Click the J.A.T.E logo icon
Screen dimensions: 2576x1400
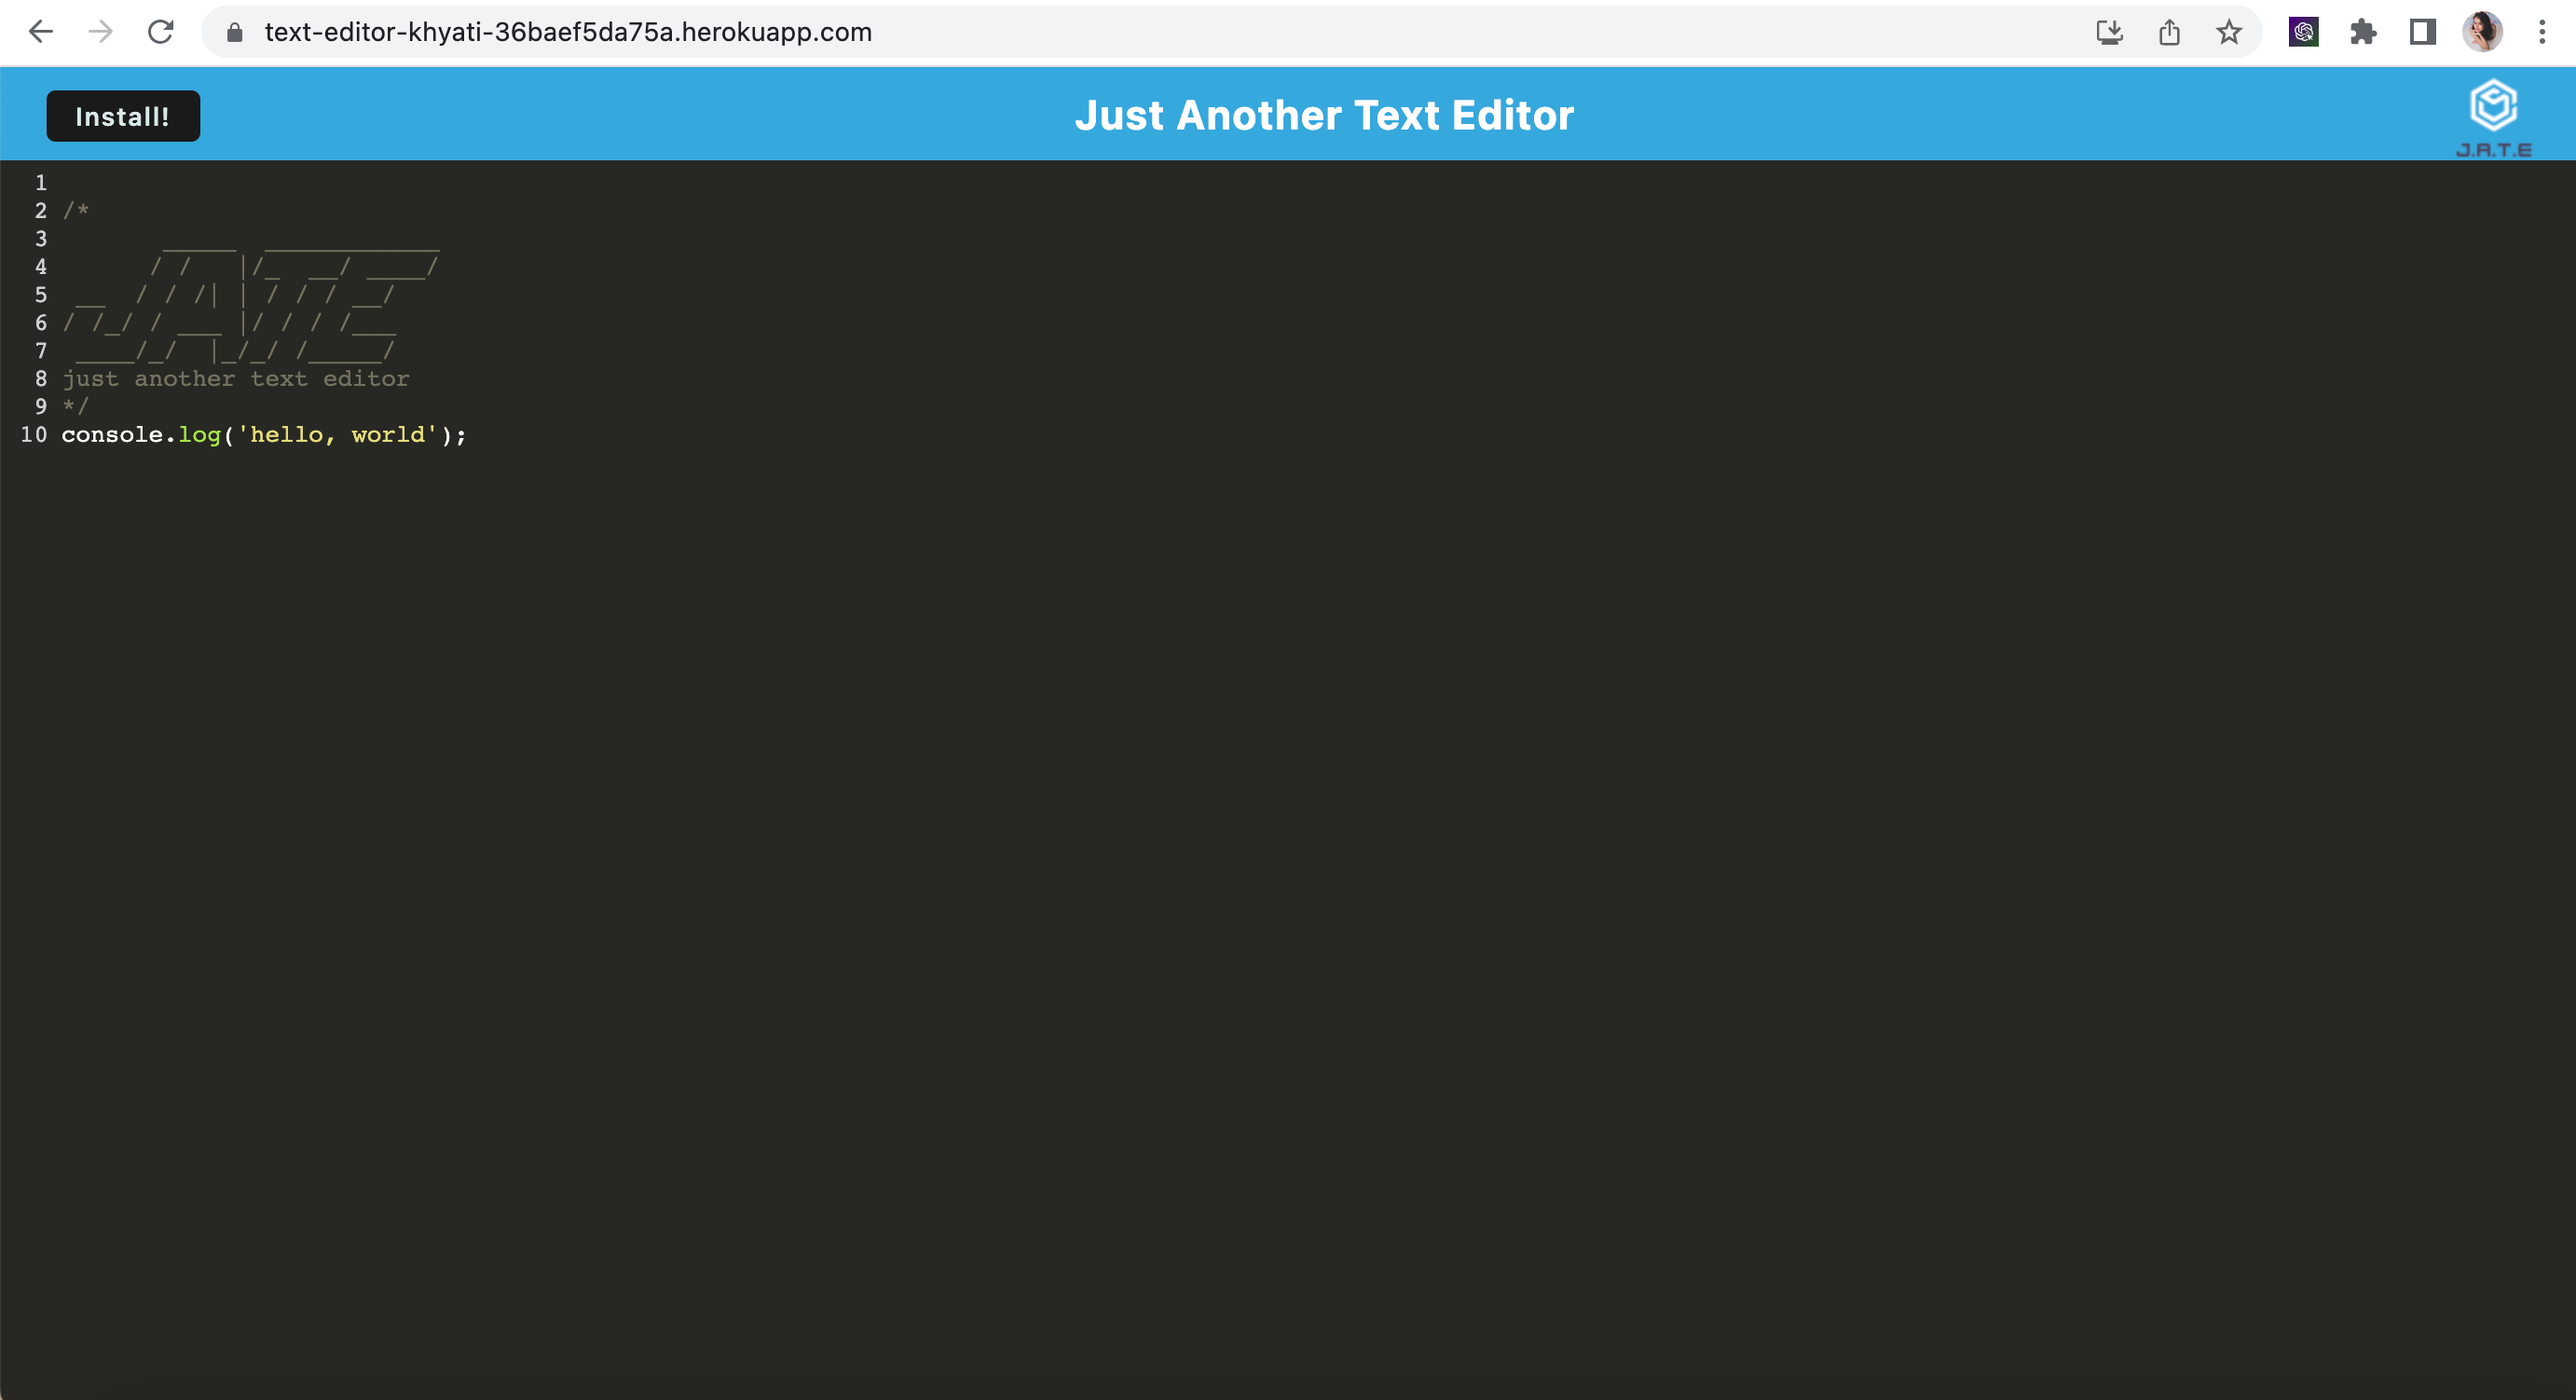click(x=2492, y=104)
